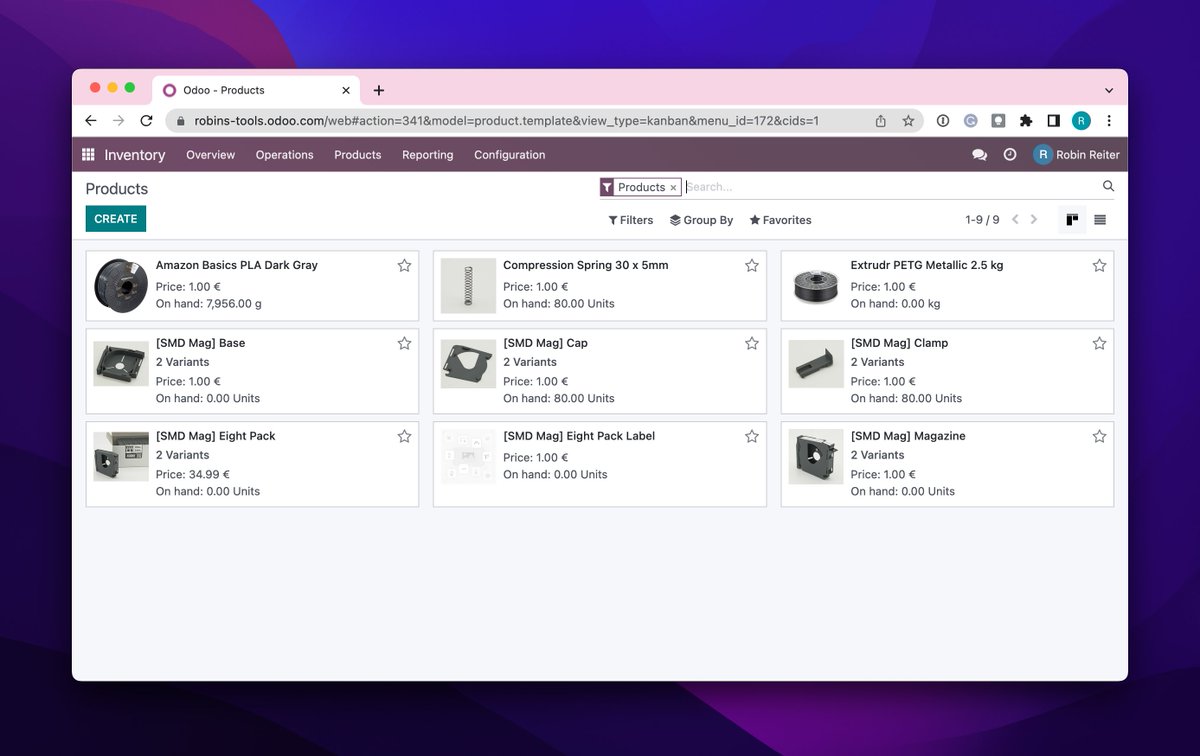Favorite the [SMD Mag] Cap product
Viewport: 1200px width, 756px height.
click(x=752, y=343)
